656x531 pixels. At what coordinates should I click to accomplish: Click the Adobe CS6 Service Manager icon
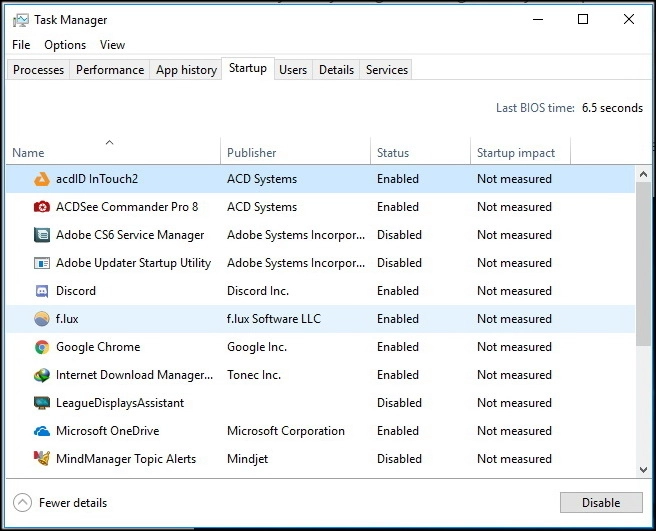42,235
